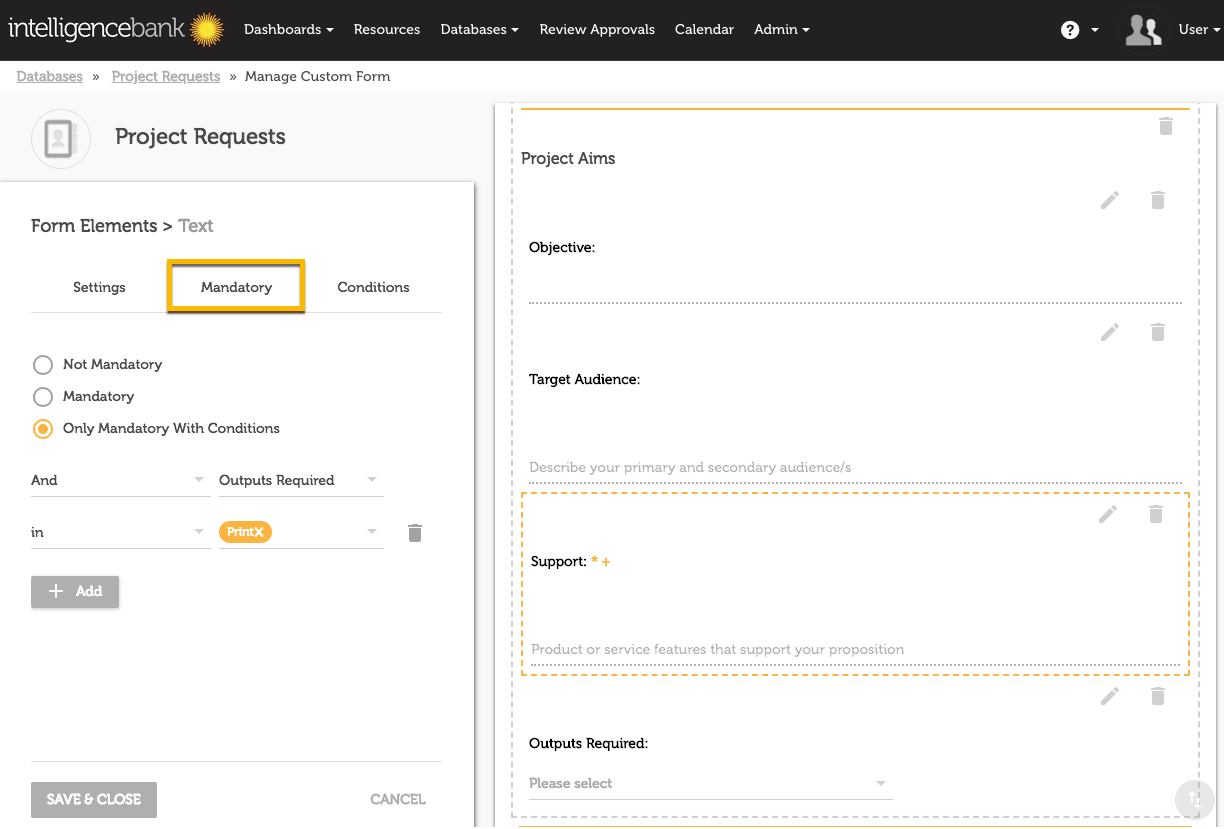Delete the PrintX condition row
The image size is (1224, 829).
(415, 533)
